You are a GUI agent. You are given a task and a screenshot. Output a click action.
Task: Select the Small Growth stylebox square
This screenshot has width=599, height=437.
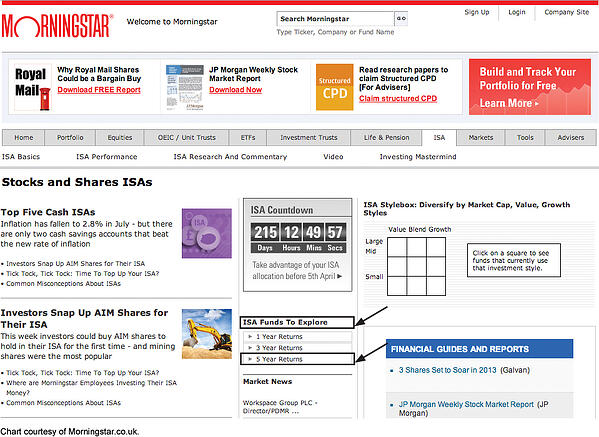click(x=436, y=286)
